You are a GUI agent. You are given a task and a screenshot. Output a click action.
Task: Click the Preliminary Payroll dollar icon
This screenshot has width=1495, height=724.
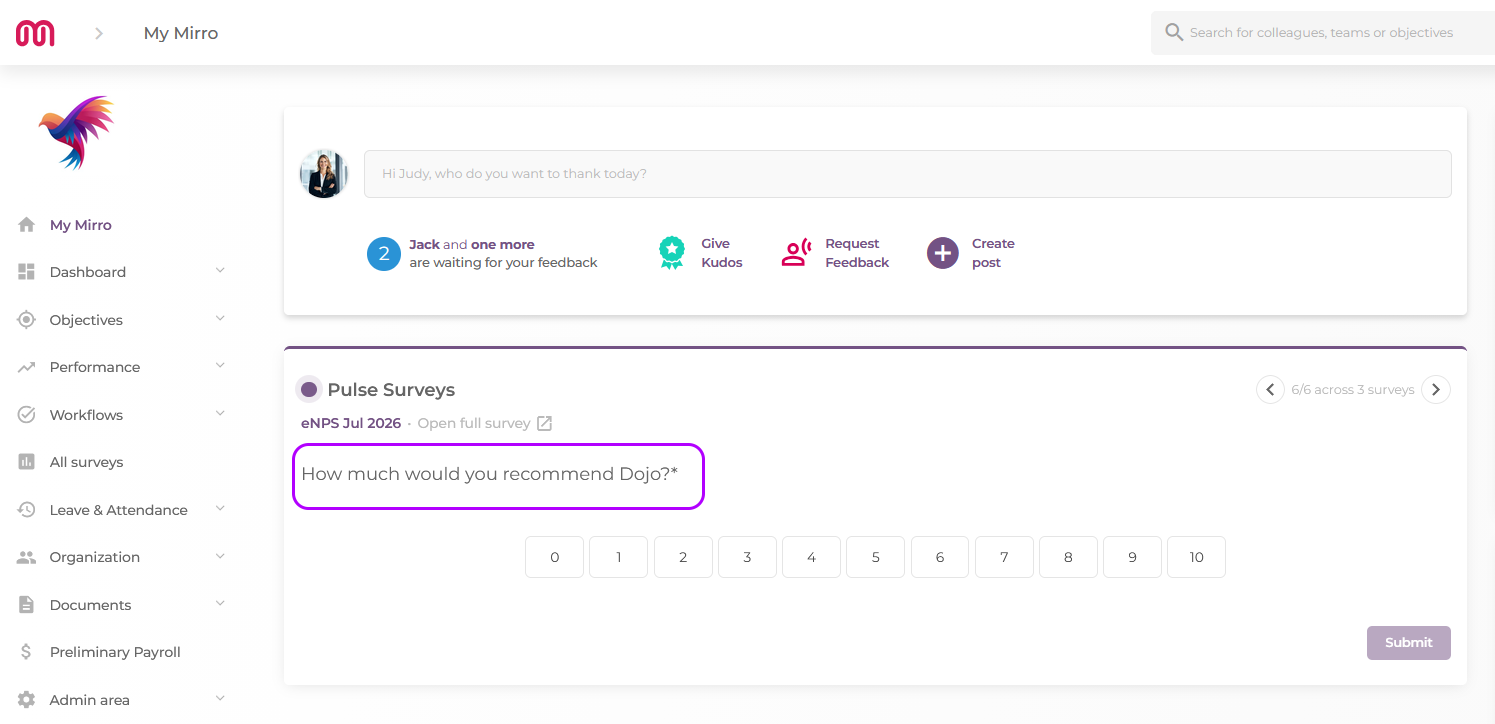(27, 652)
